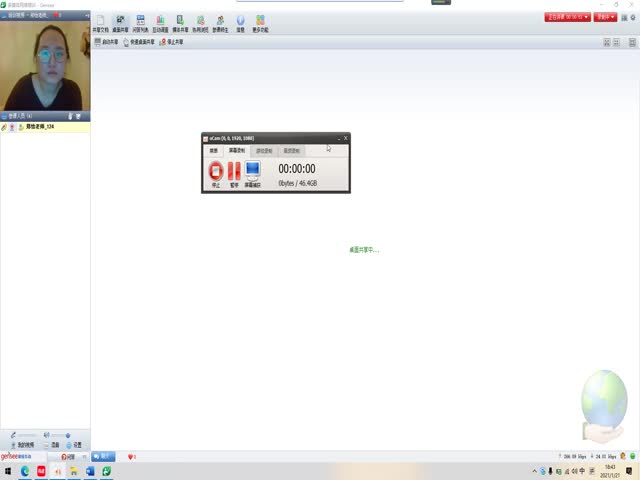This screenshot has height=480, width=640.
Task: Open the interactive survey tool
Action: [x=160, y=23]
